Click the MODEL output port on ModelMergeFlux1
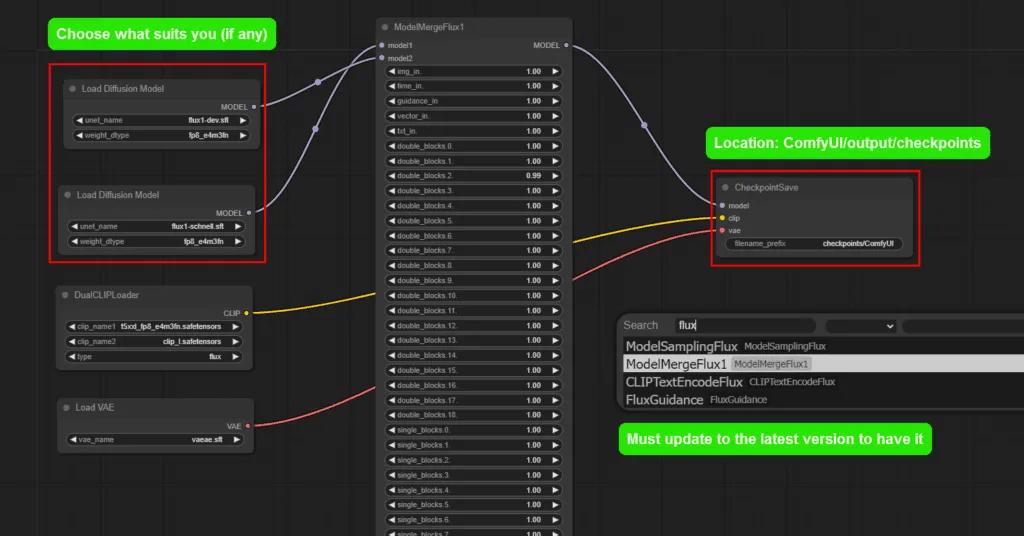 (x=566, y=45)
